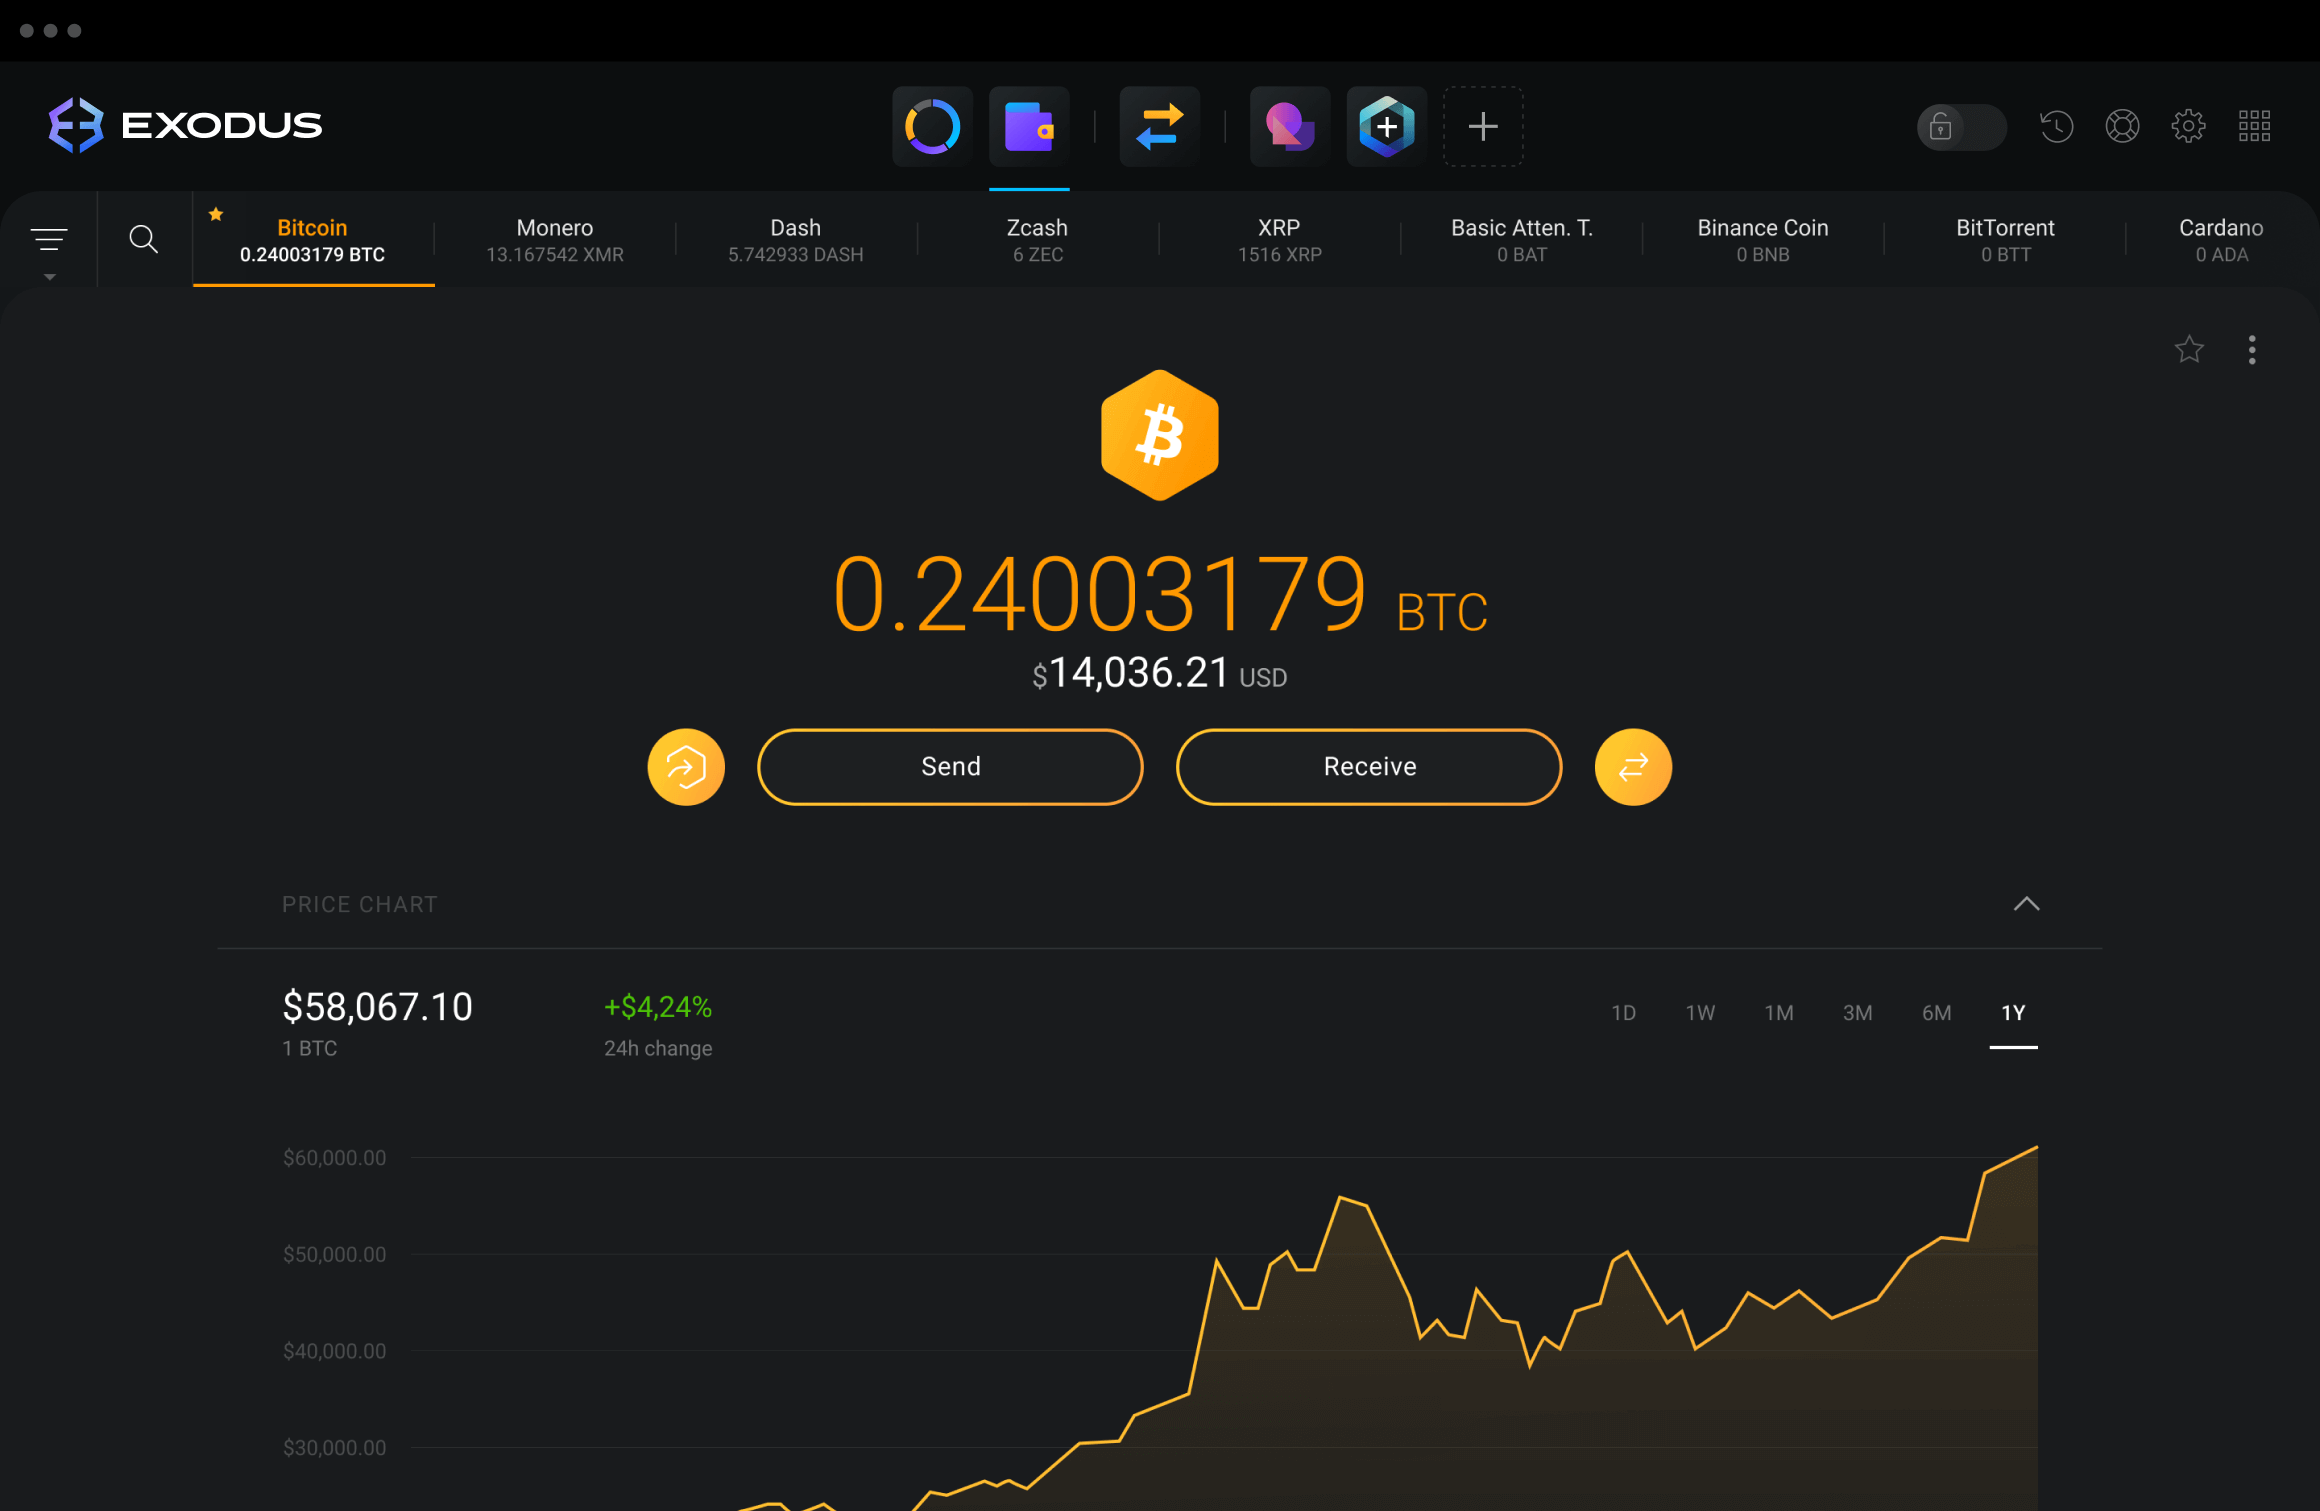2320x1511 pixels.
Task: Add a new app with the plus tile
Action: pyautogui.click(x=1483, y=126)
